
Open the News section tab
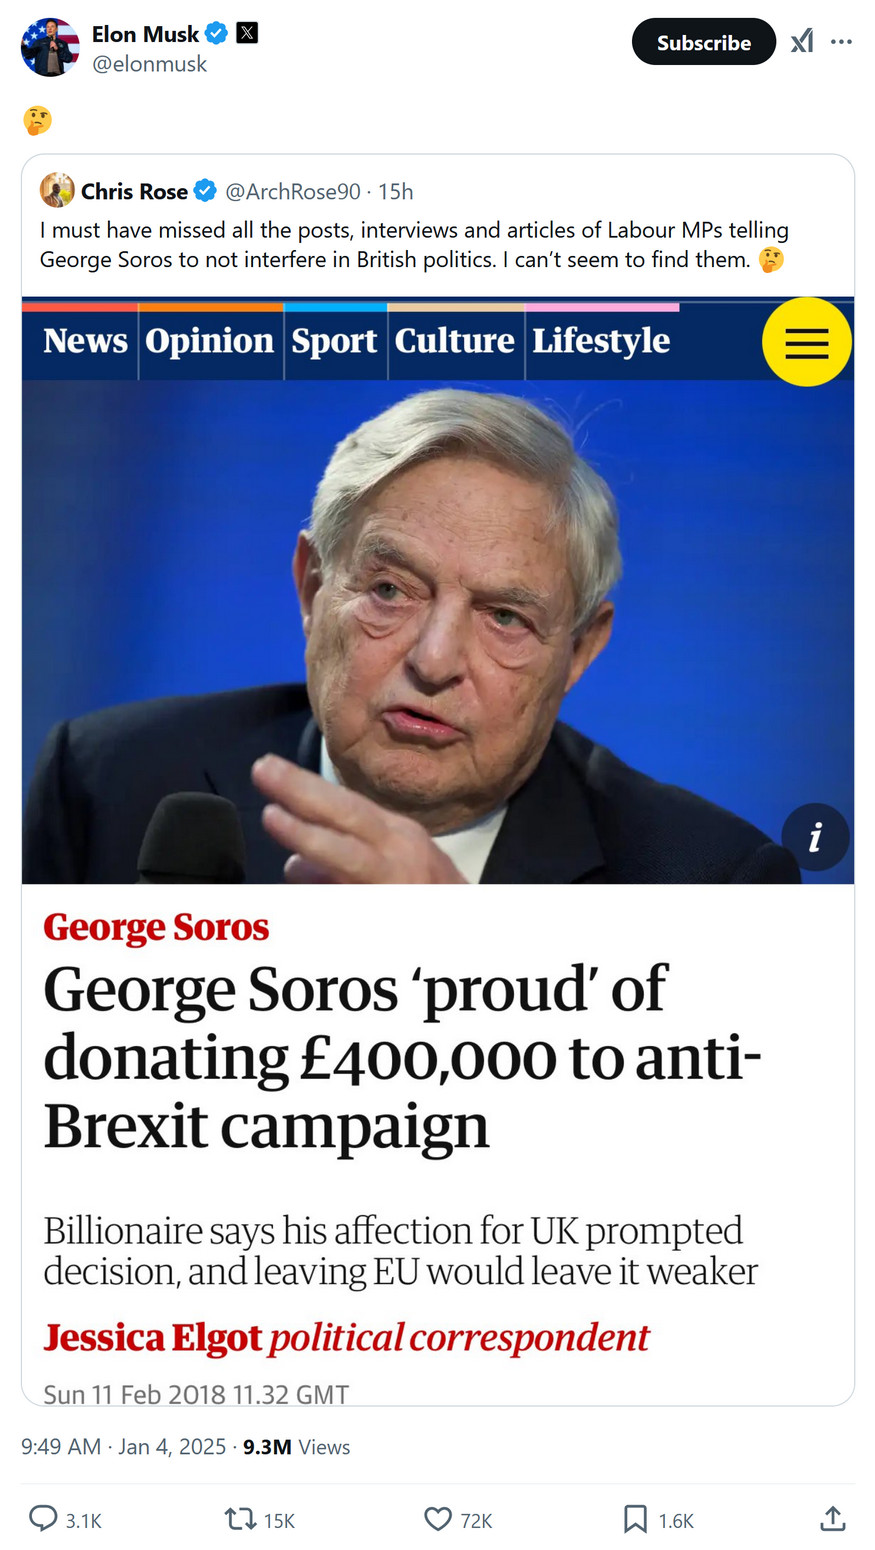pos(85,341)
